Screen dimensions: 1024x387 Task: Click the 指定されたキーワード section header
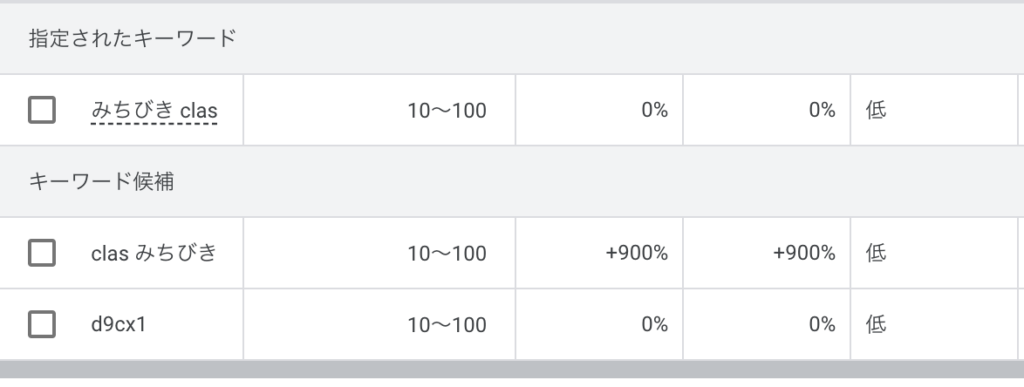(132, 39)
